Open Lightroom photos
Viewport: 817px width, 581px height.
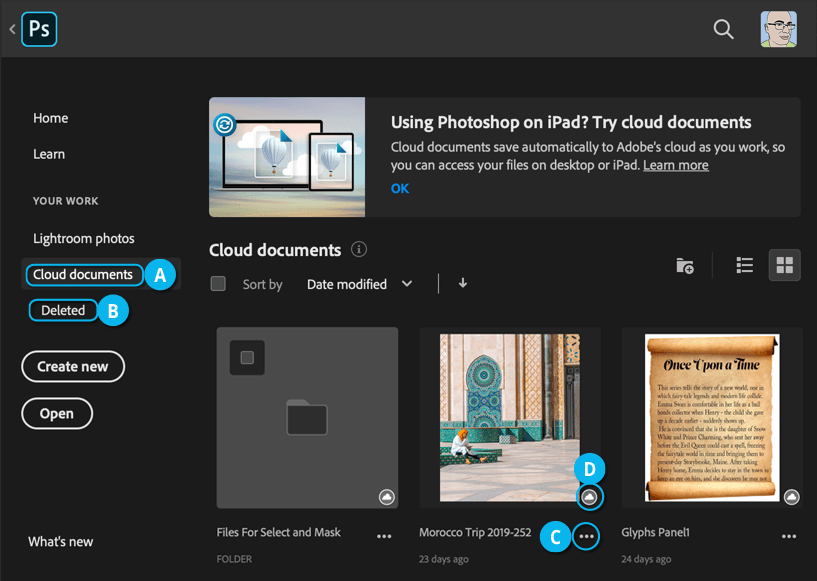click(84, 239)
